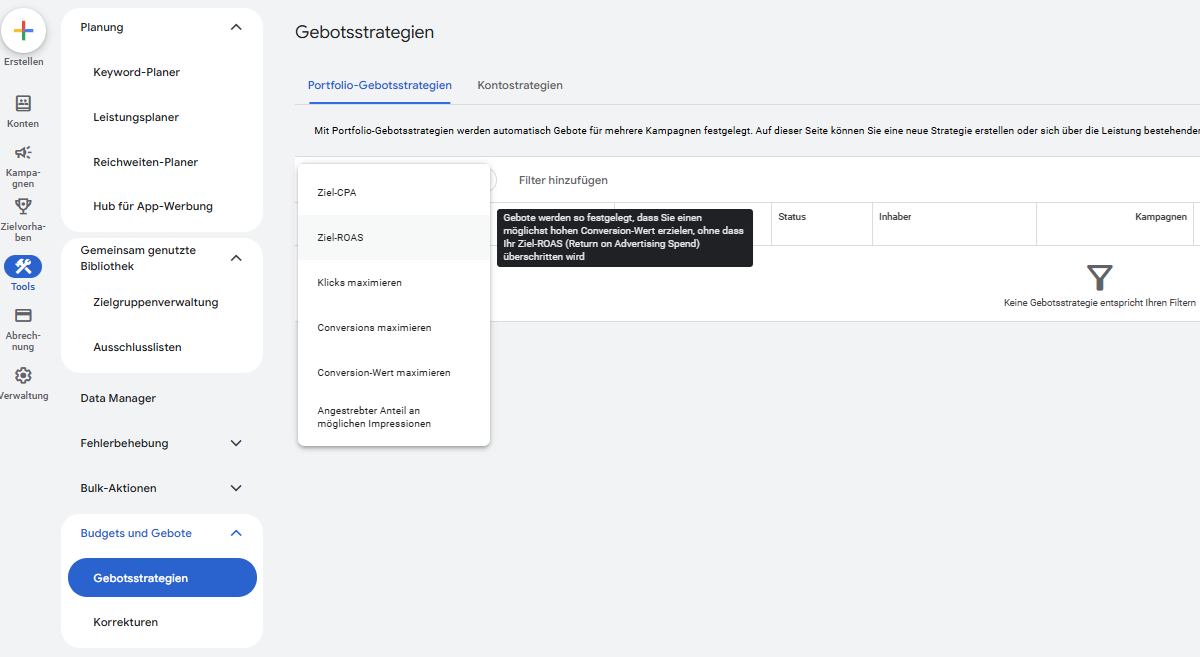This screenshot has width=1200, height=657.
Task: Collapse Gemeinsam genutzte Bibliothek section
Action: tap(236, 258)
